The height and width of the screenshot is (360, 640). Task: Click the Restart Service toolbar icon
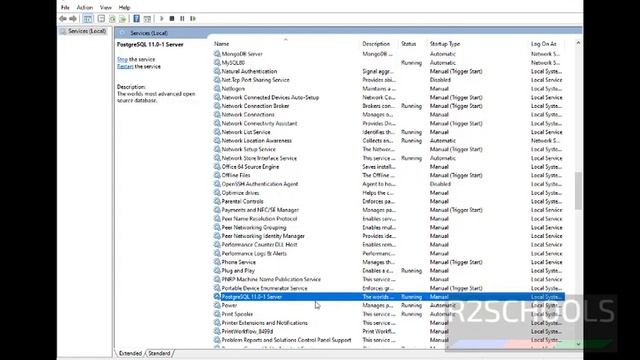coord(193,19)
